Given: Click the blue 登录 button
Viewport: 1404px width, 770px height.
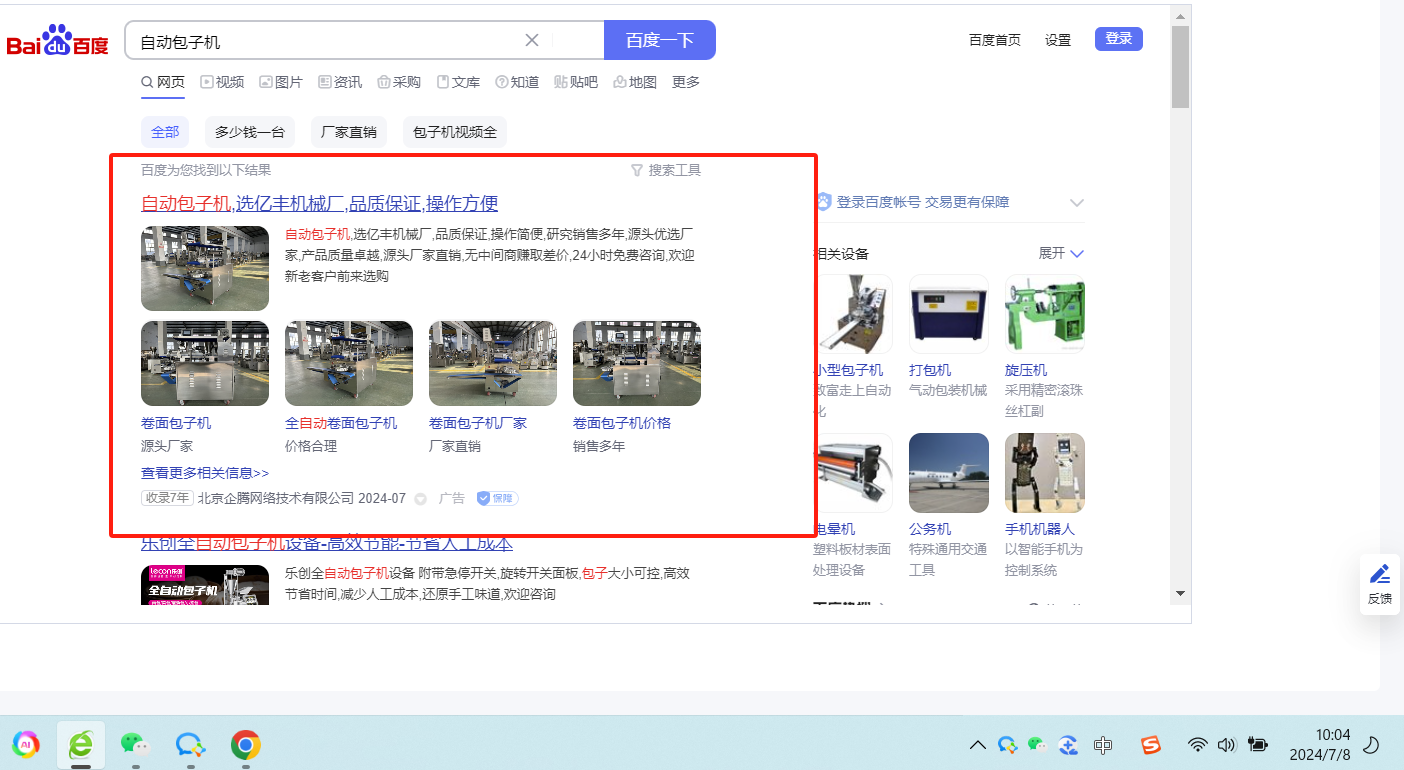Looking at the screenshot, I should pos(1119,39).
